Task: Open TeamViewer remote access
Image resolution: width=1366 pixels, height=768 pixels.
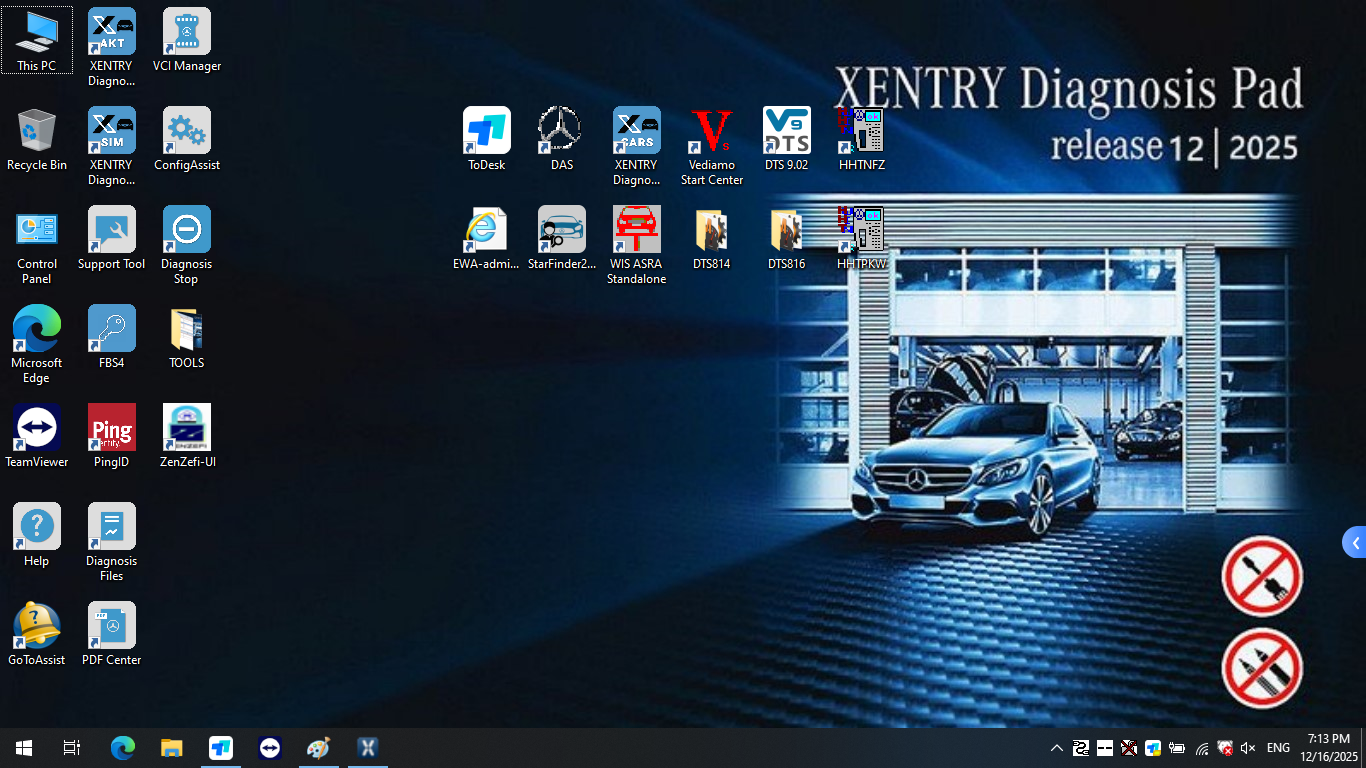Action: point(37,425)
